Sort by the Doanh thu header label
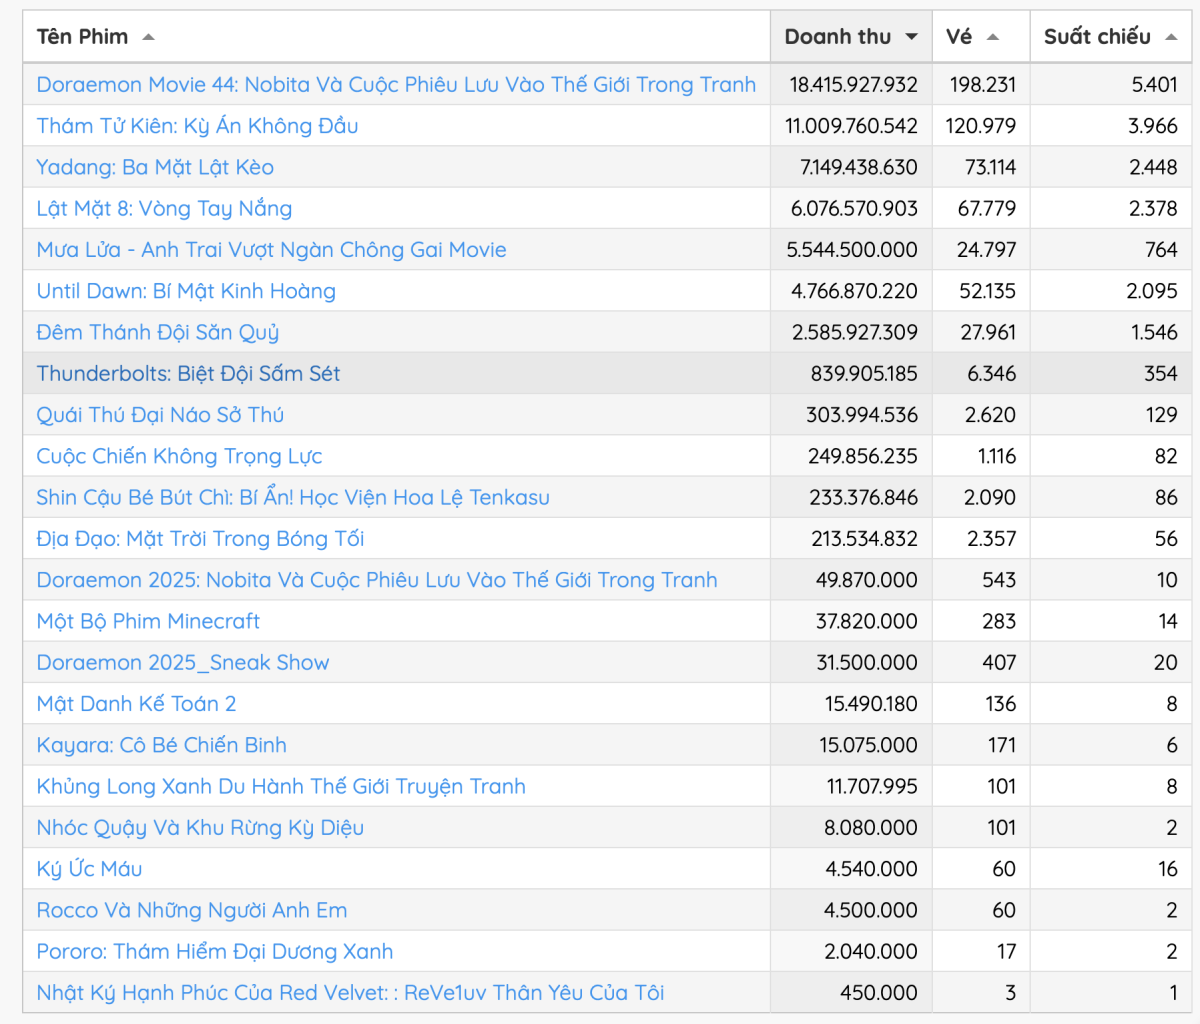The image size is (1200, 1024). (837, 37)
